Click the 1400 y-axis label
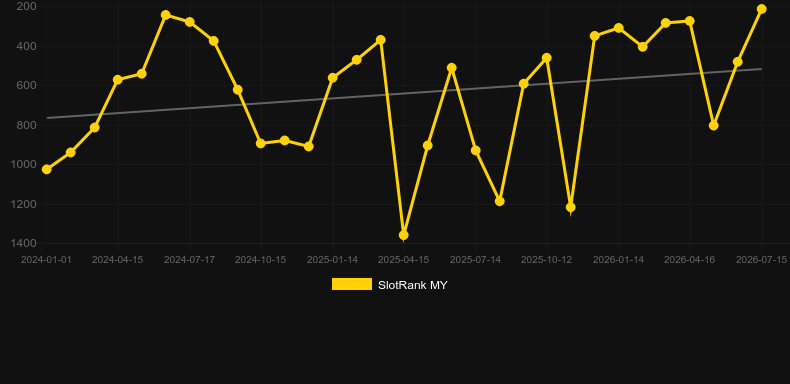This screenshot has height=384, width=790. tap(24, 243)
